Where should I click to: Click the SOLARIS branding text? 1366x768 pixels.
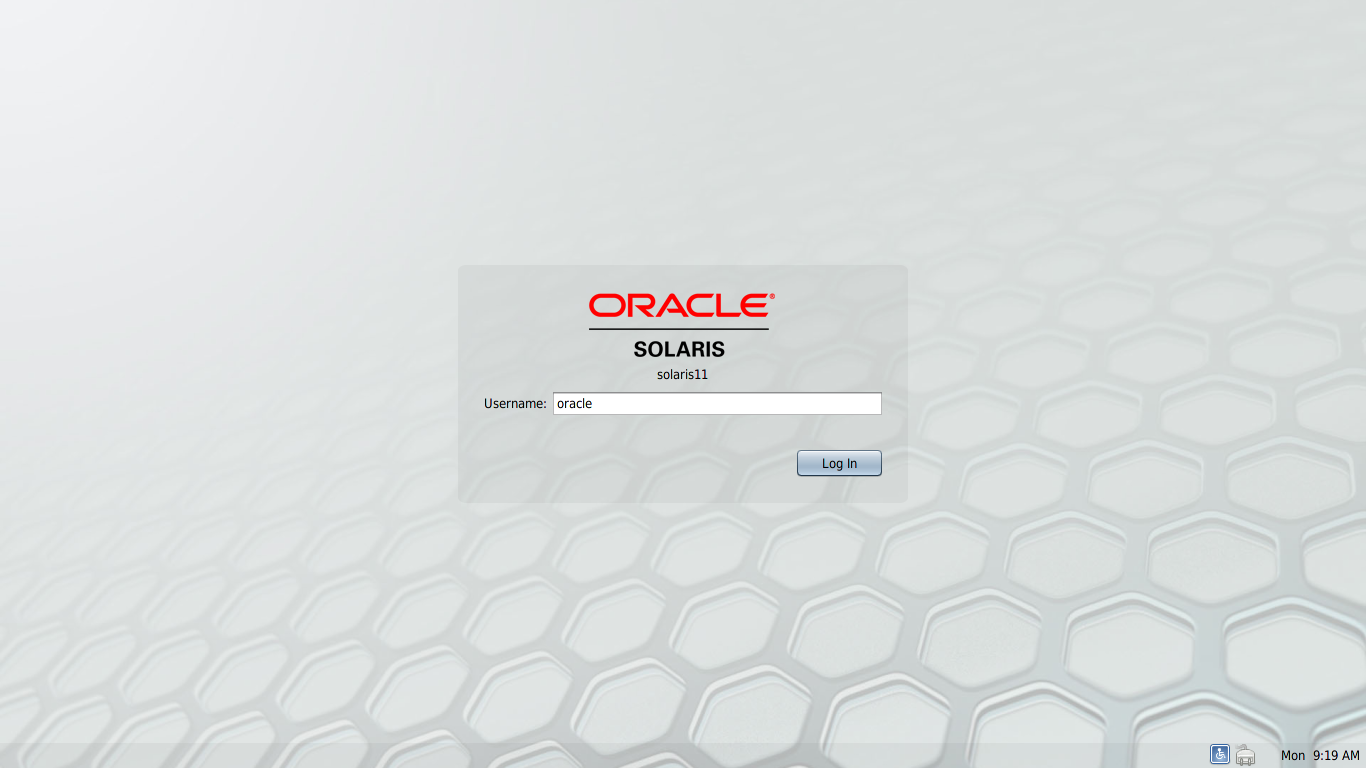[x=680, y=349]
